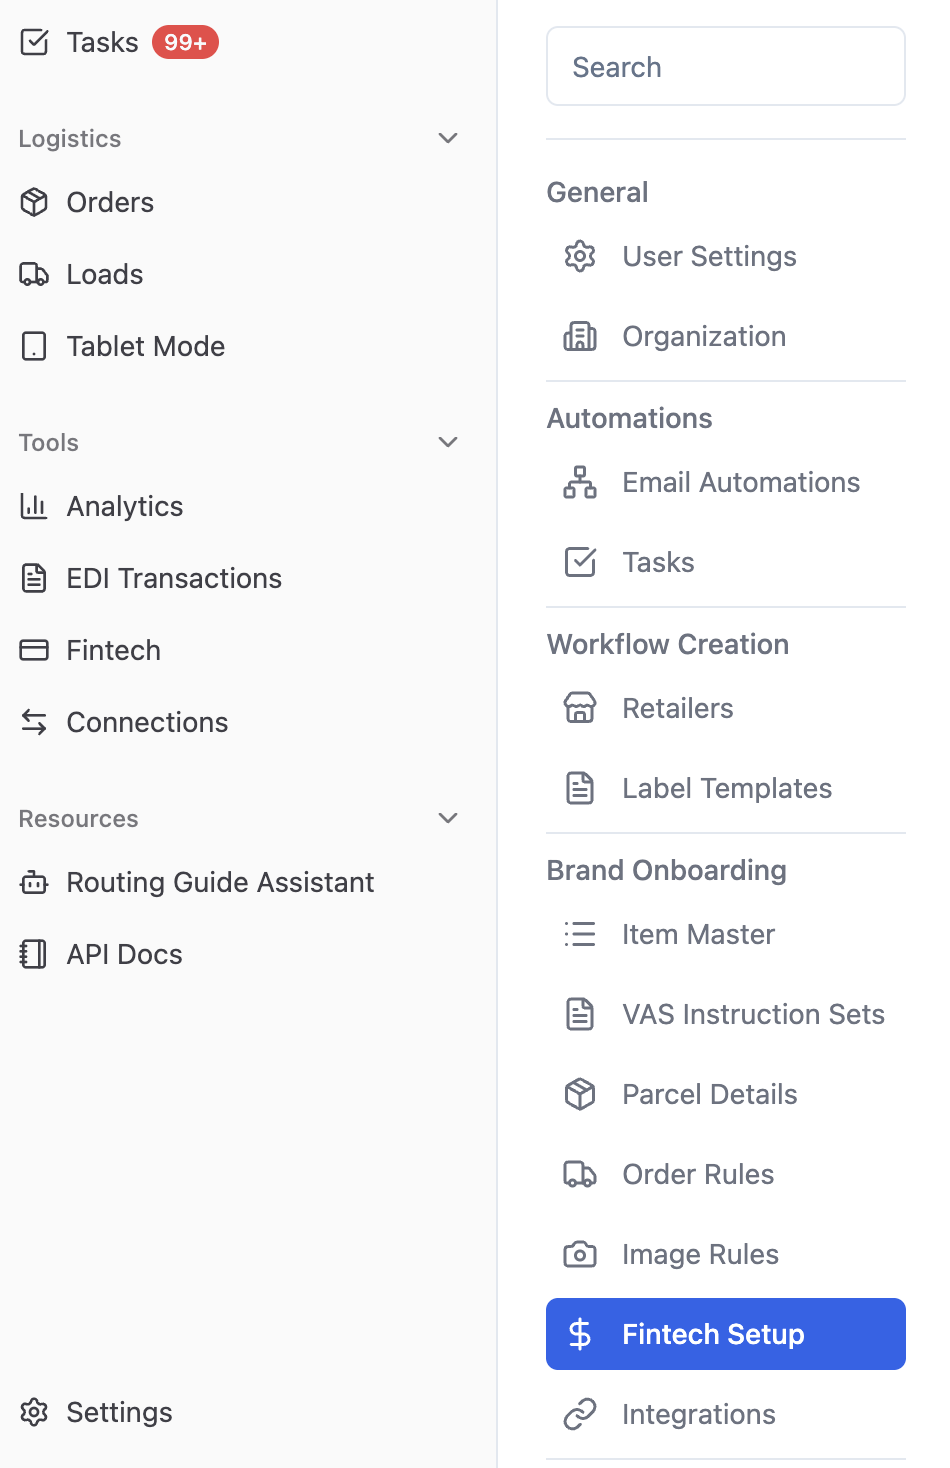This screenshot has width=950, height=1468.
Task: Click the Tablet Mode device icon
Action: coord(34,346)
